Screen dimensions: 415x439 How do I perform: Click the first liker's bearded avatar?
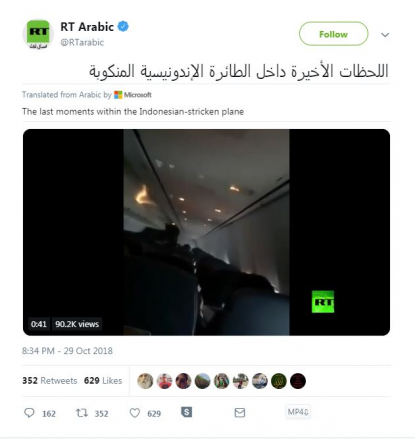click(x=145, y=381)
